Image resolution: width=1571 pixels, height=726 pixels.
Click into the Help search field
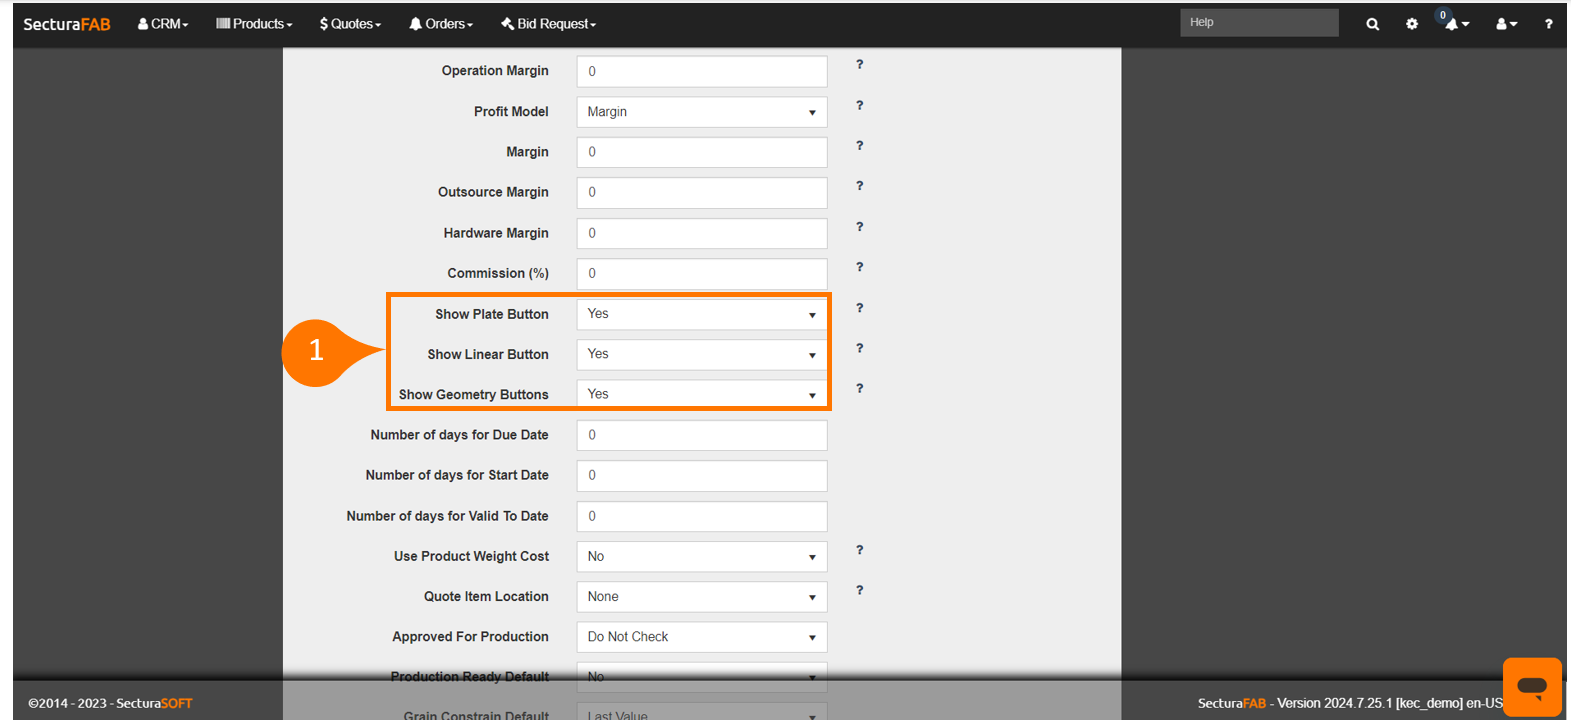(1258, 23)
